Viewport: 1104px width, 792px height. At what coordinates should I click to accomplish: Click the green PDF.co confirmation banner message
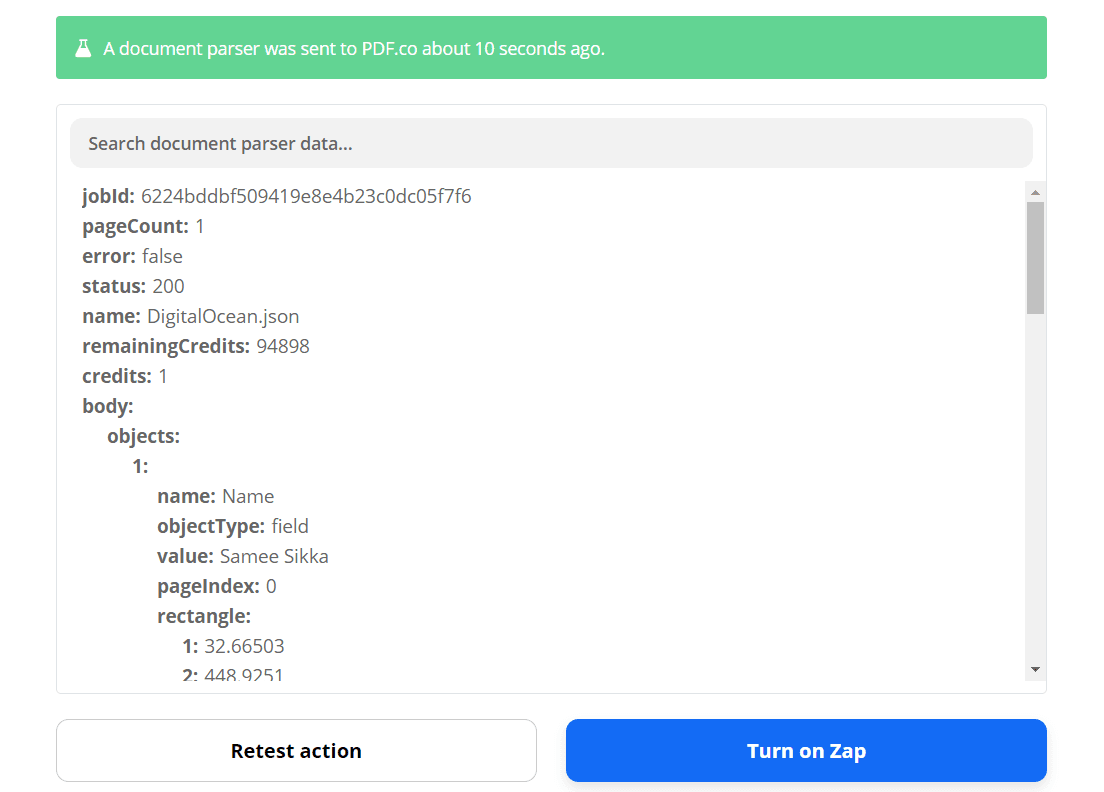354,48
